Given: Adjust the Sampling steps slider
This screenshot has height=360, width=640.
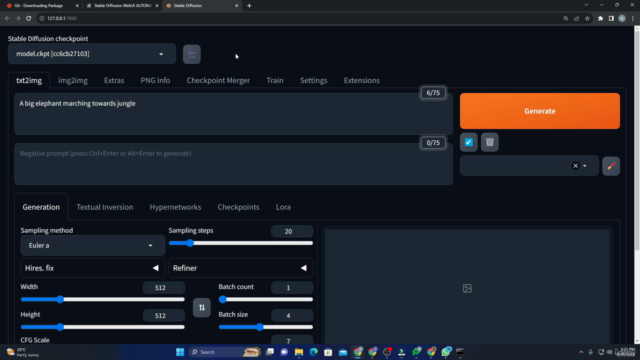Looking at the screenshot, I should [x=241, y=243].
